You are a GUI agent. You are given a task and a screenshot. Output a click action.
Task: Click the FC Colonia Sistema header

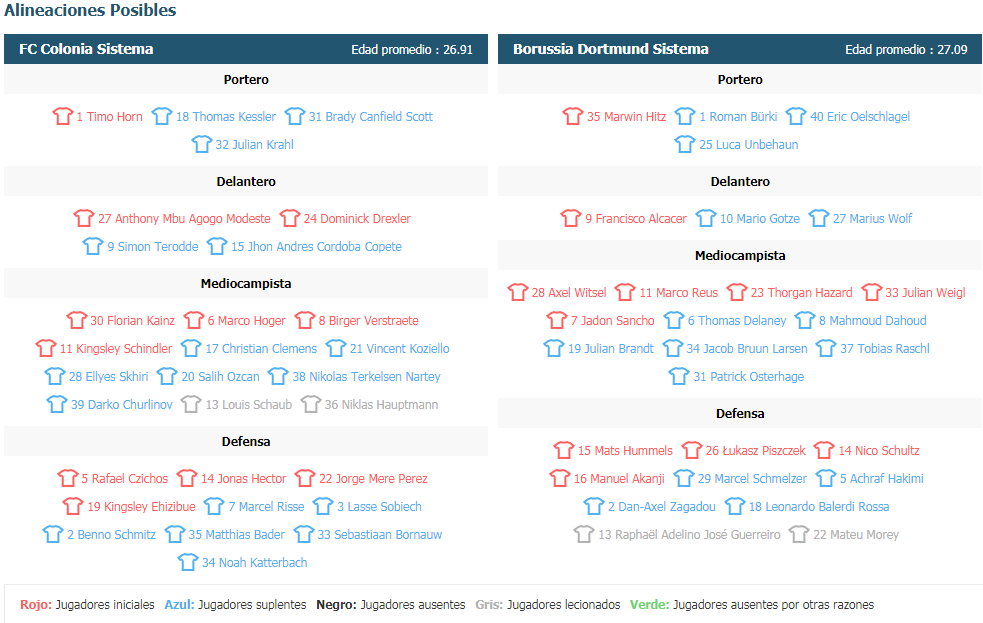[x=246, y=49]
